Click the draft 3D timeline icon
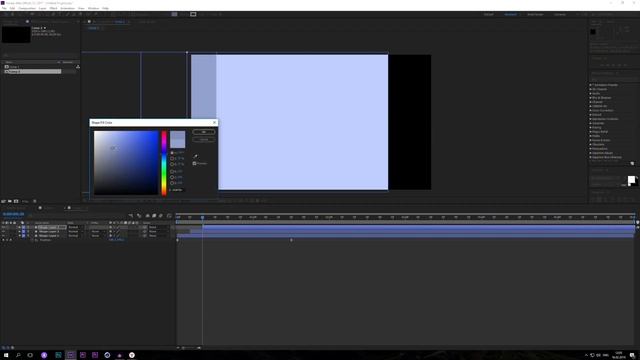This screenshot has width=640, height=360. point(139,216)
